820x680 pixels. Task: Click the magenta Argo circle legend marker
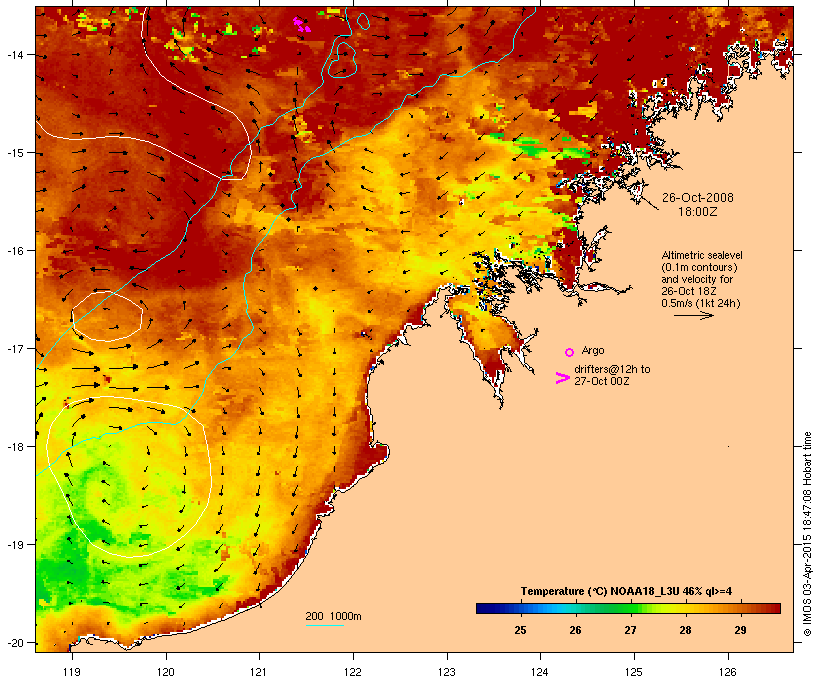tap(570, 352)
